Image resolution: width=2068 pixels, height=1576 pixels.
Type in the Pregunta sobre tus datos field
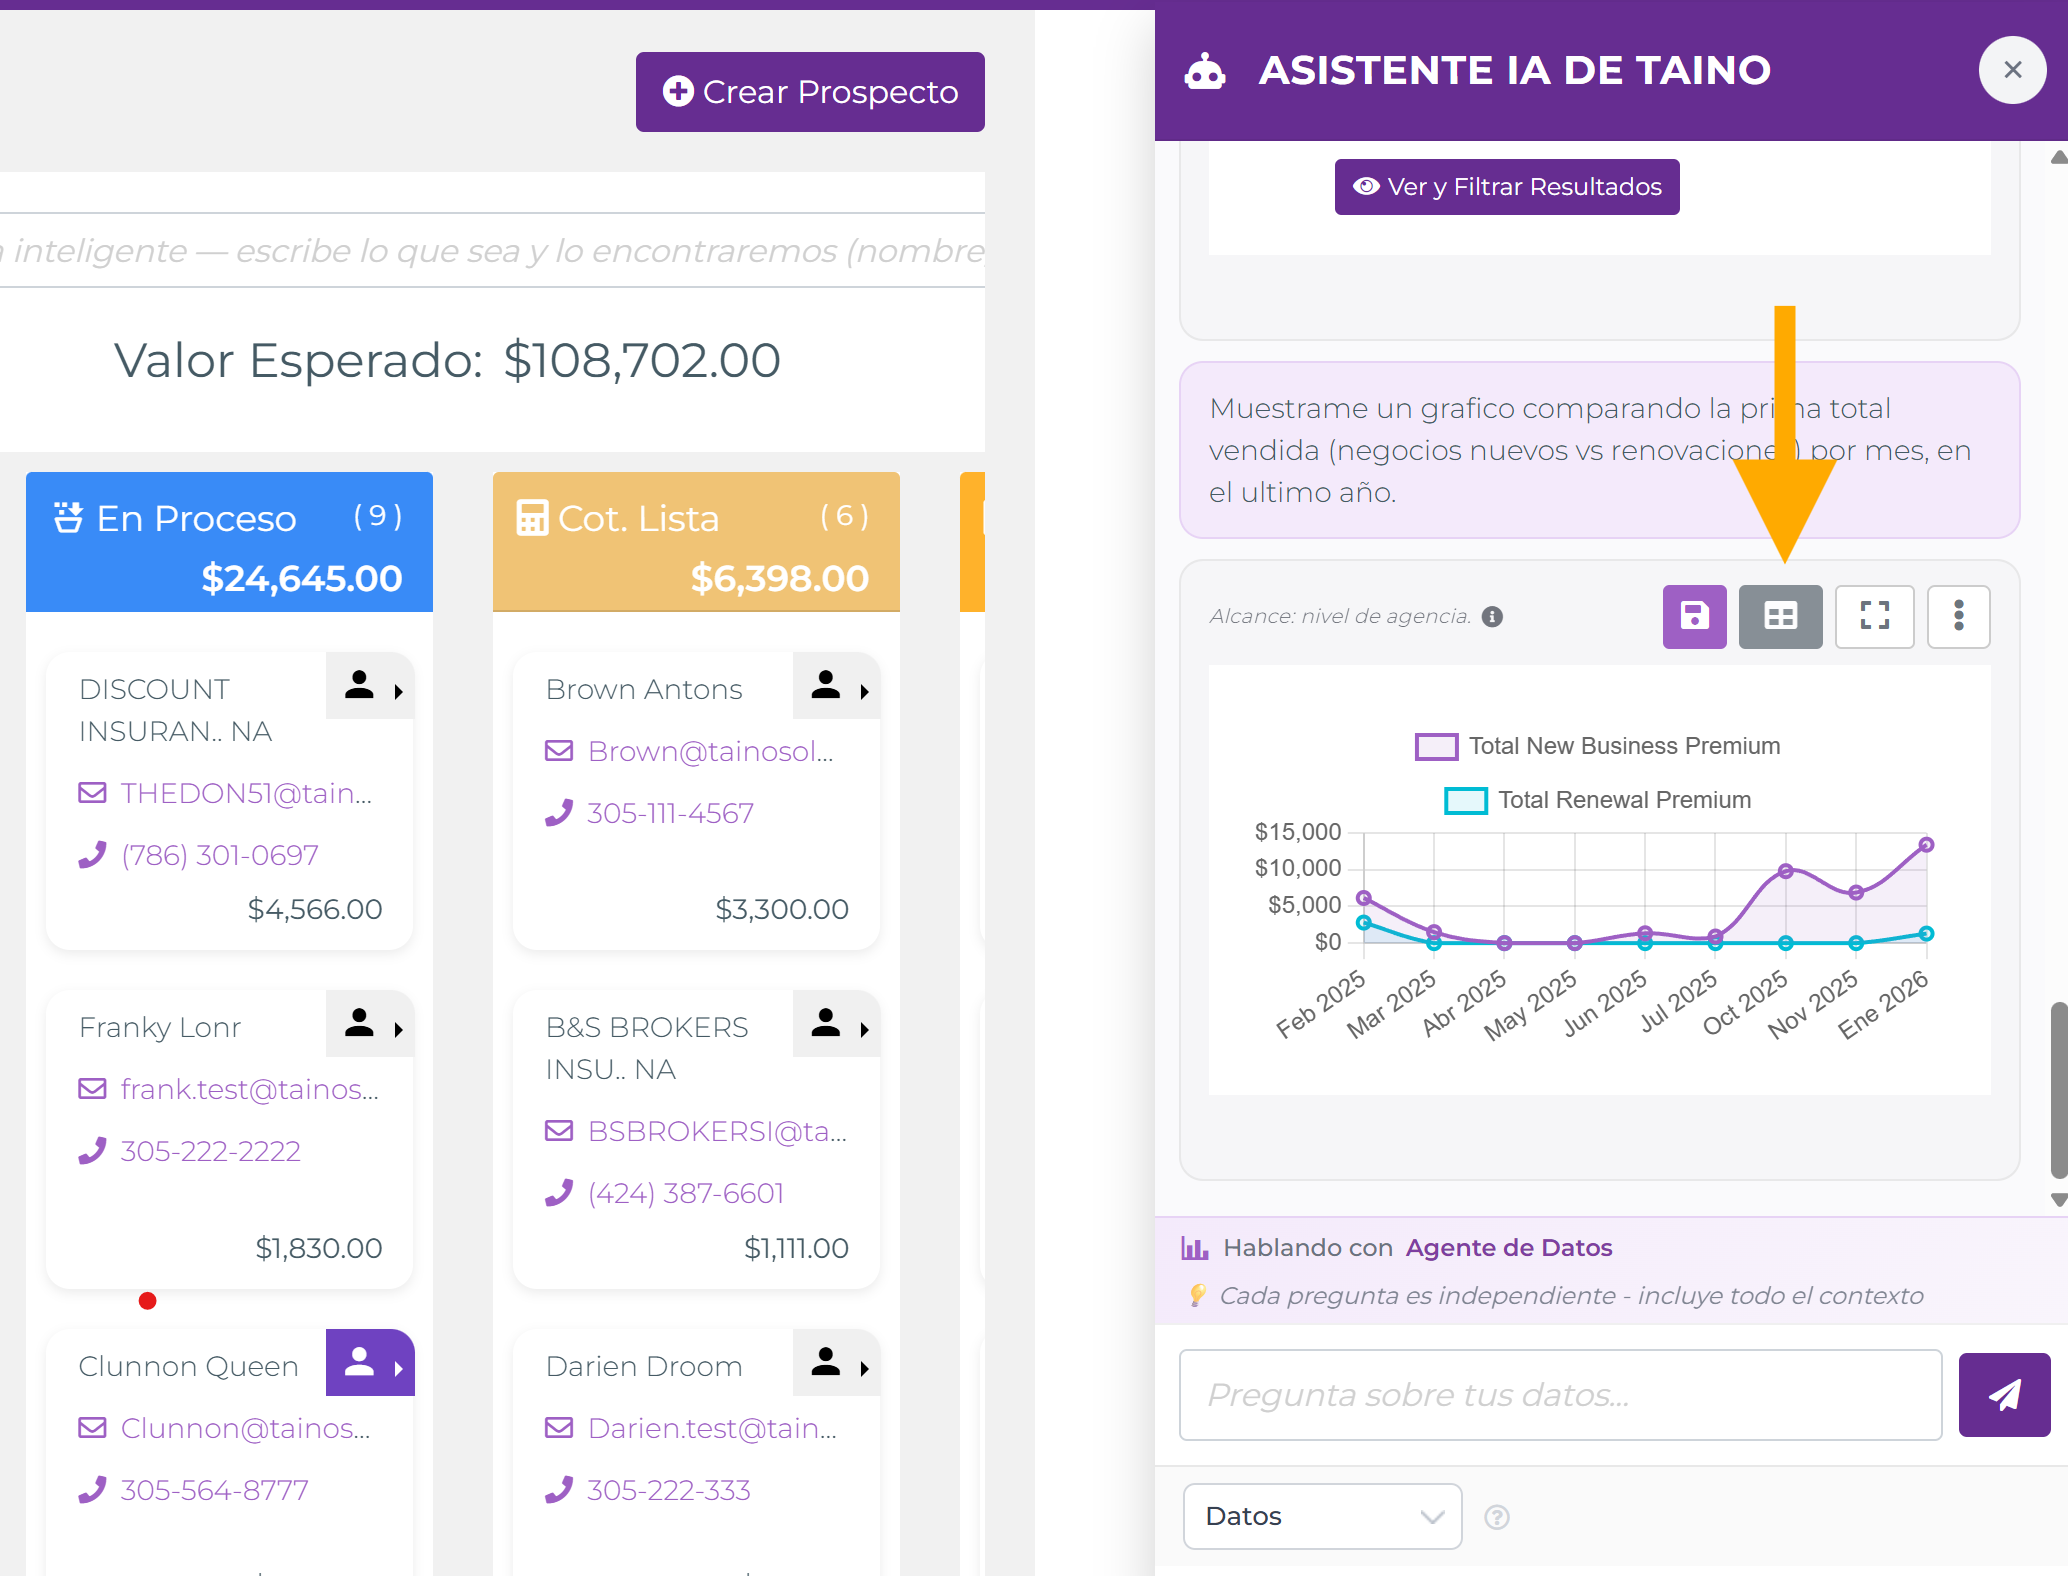1560,1395
